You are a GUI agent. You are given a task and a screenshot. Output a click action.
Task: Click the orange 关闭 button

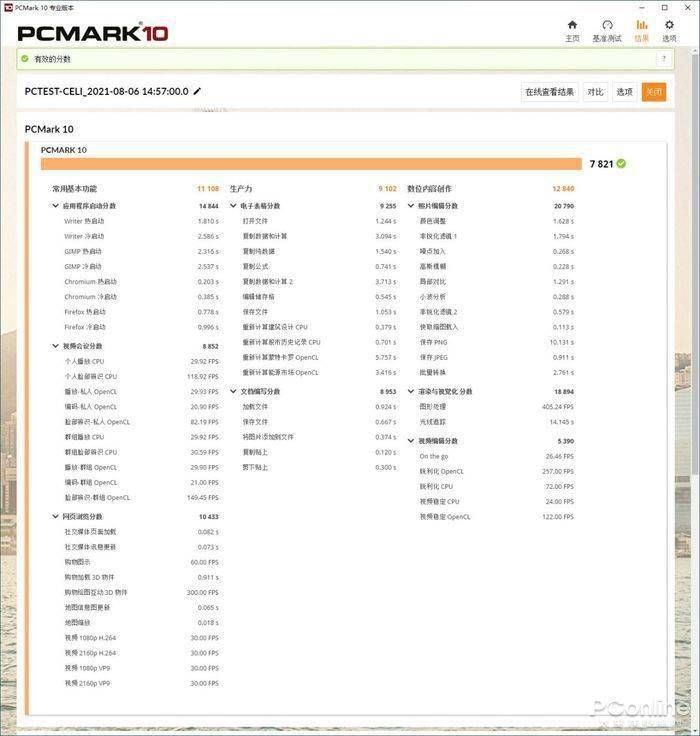tap(654, 92)
